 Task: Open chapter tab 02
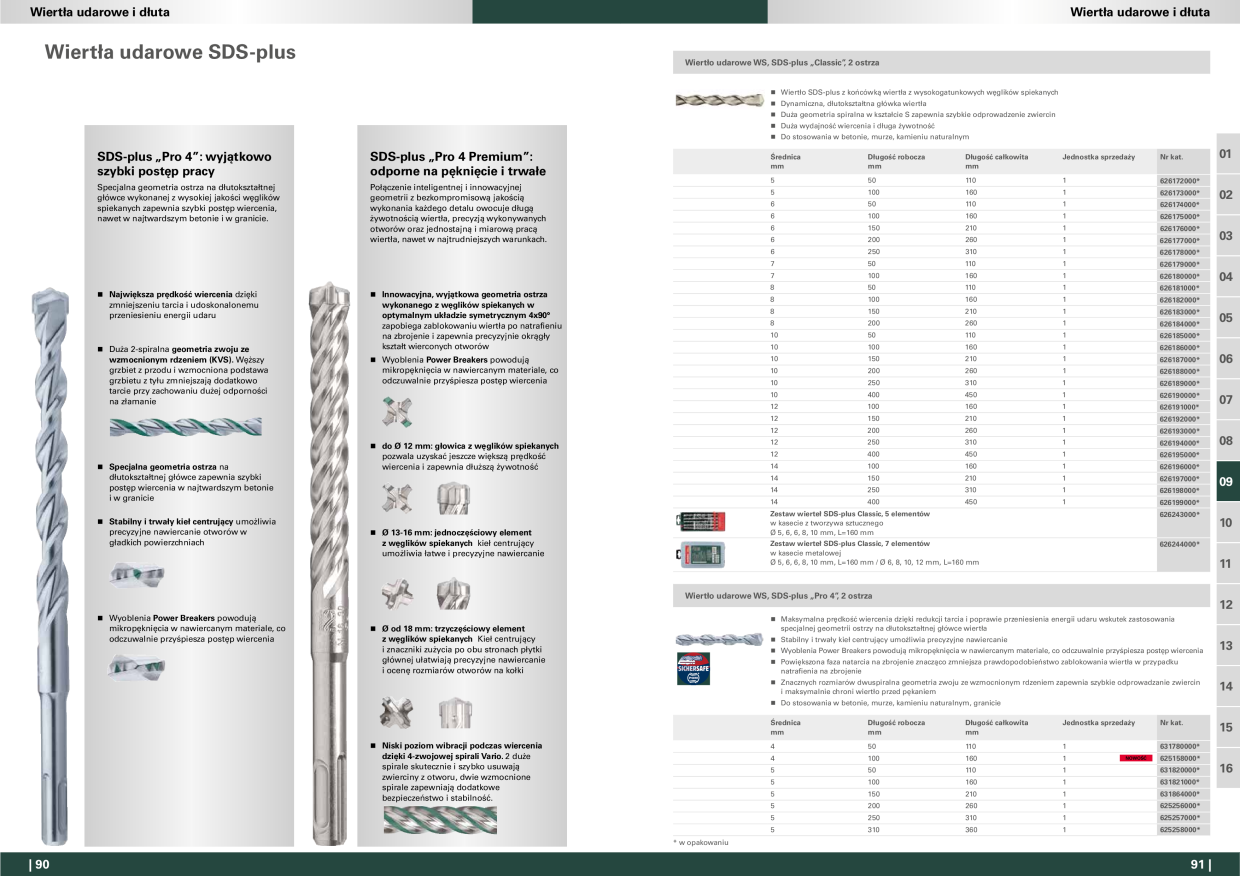pyautogui.click(x=1227, y=195)
